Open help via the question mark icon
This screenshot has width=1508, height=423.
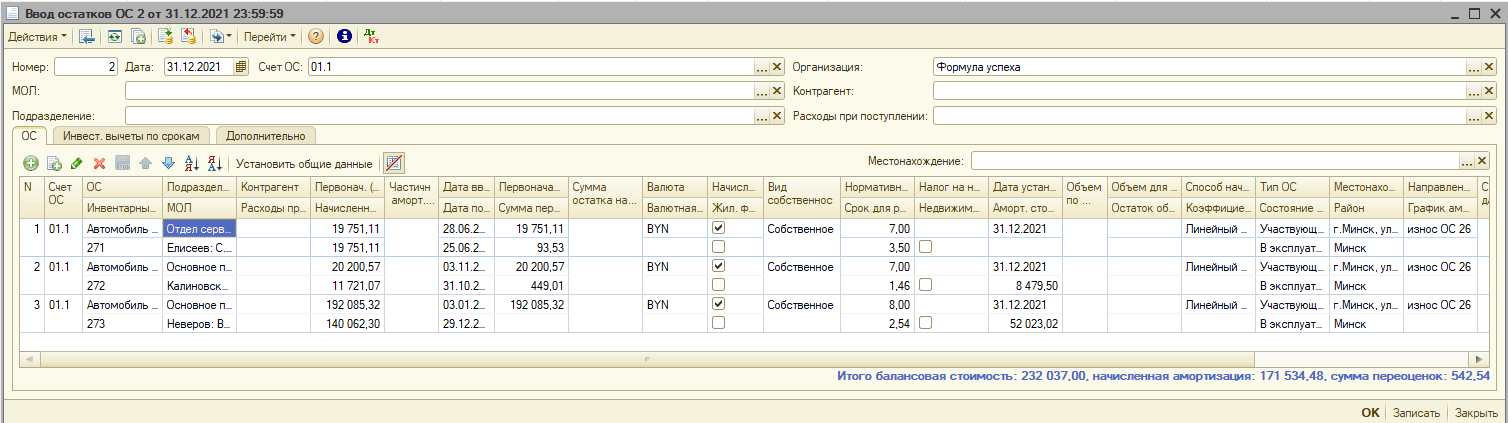[x=316, y=37]
